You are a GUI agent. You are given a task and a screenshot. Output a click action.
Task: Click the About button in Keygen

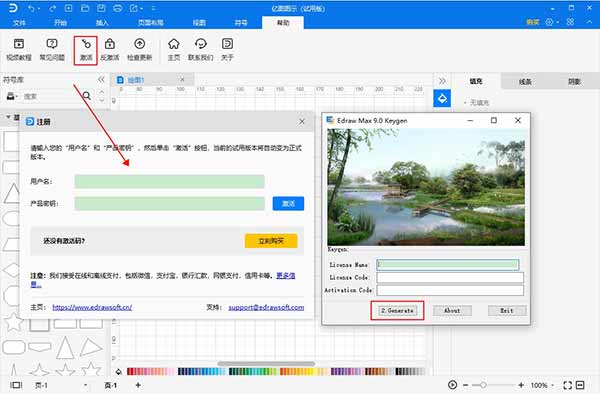(x=452, y=311)
